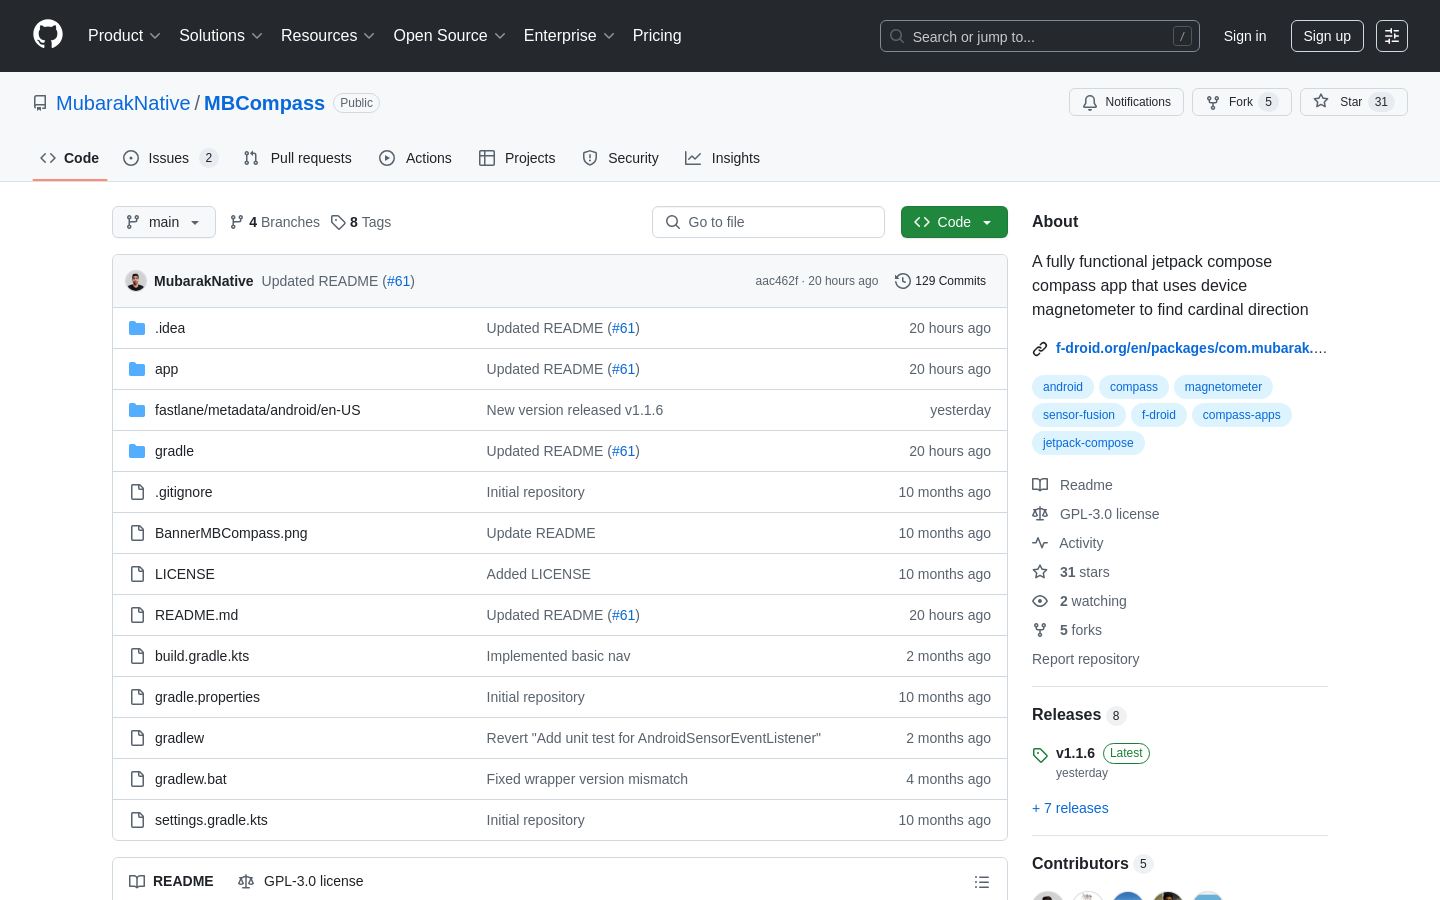Switch to the Issues tab
This screenshot has height=900, width=1440.
(170, 158)
